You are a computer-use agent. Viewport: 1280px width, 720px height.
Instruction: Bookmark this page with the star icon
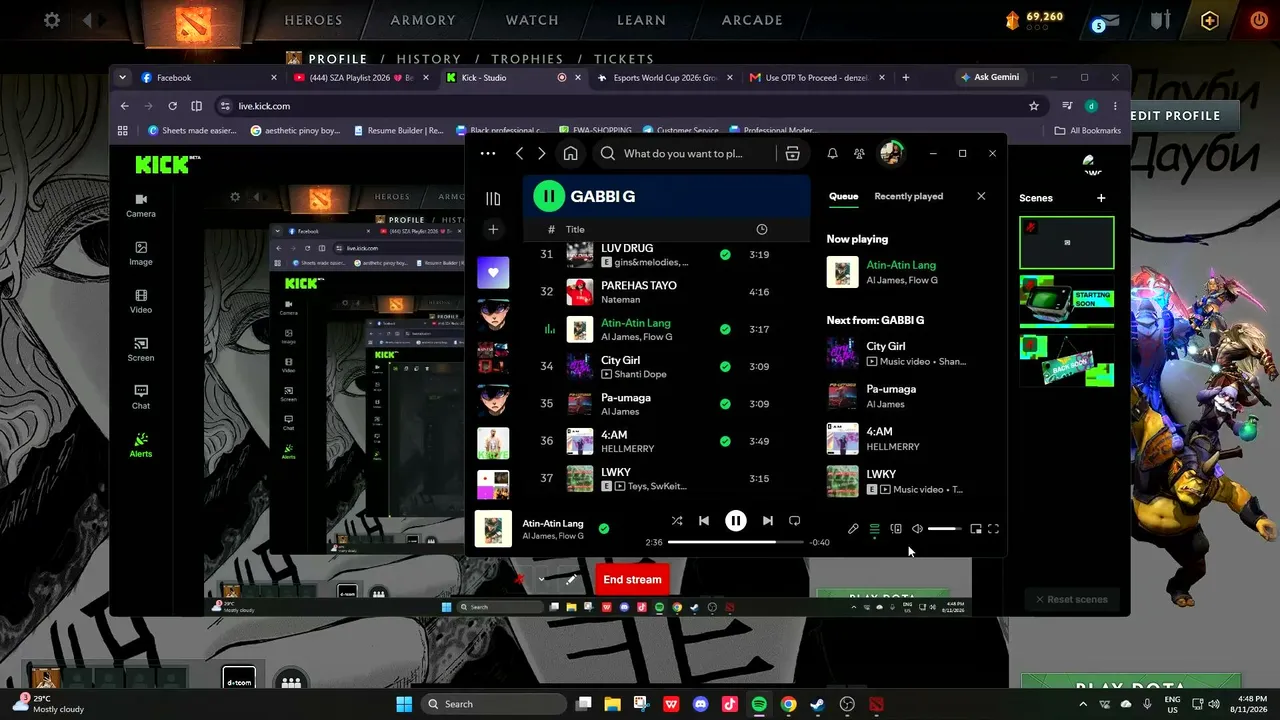[x=1034, y=106]
